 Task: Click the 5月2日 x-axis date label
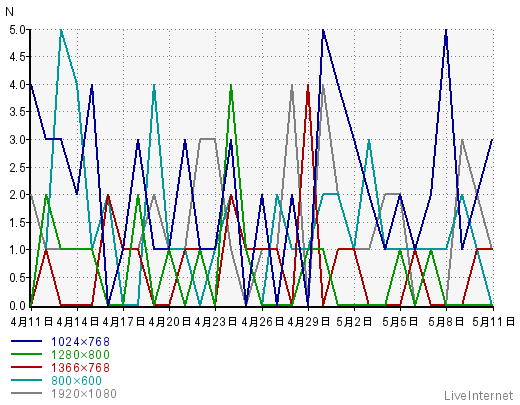pos(354,322)
